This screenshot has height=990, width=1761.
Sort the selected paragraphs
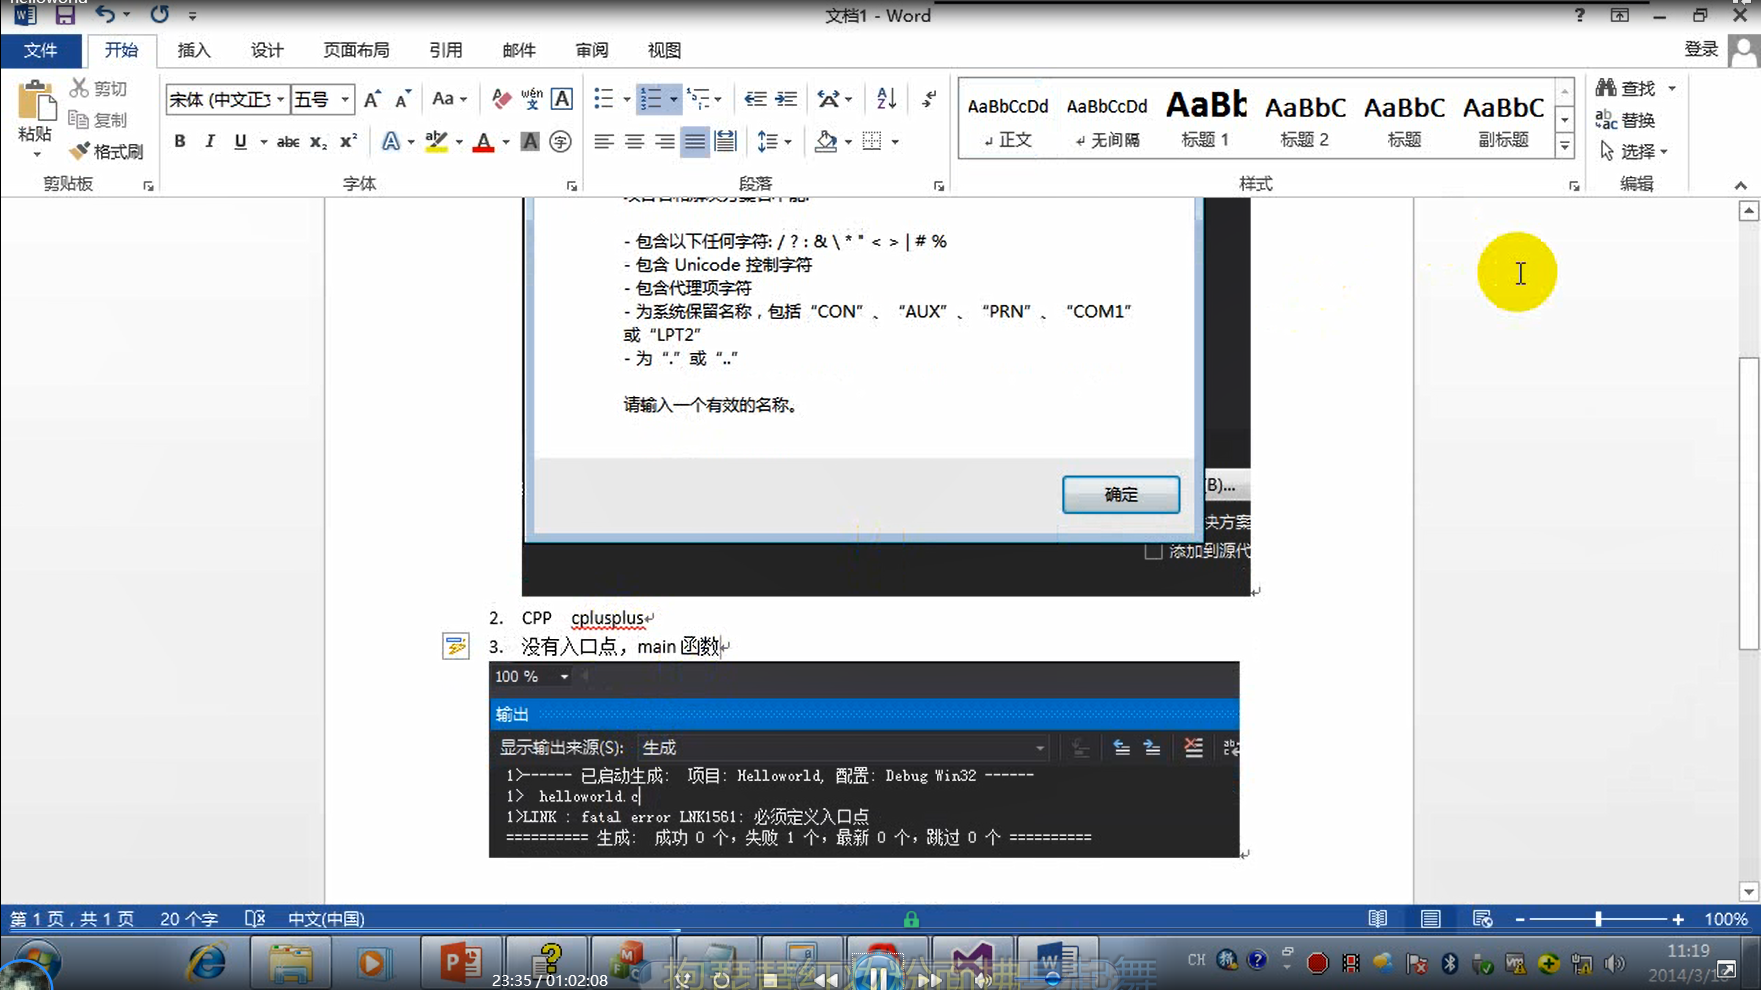coord(884,98)
